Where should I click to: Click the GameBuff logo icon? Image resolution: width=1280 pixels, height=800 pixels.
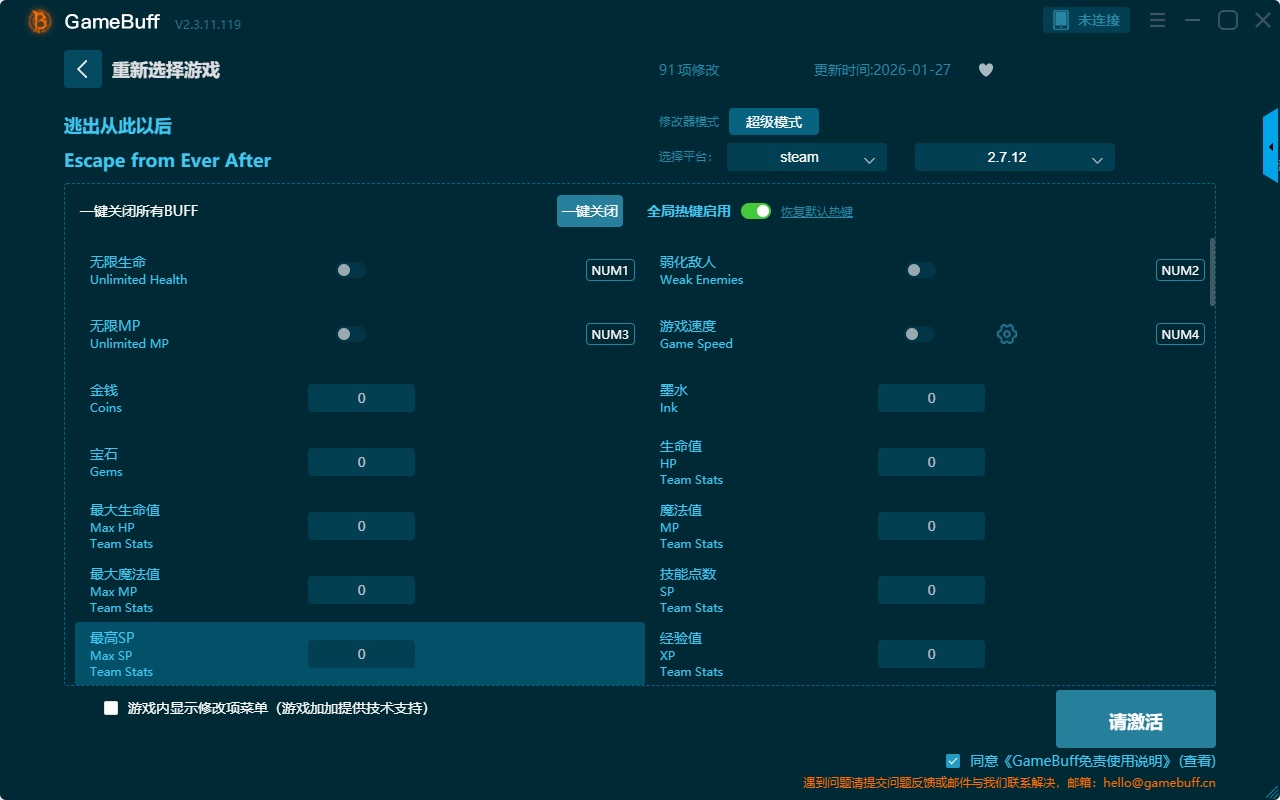[40, 21]
